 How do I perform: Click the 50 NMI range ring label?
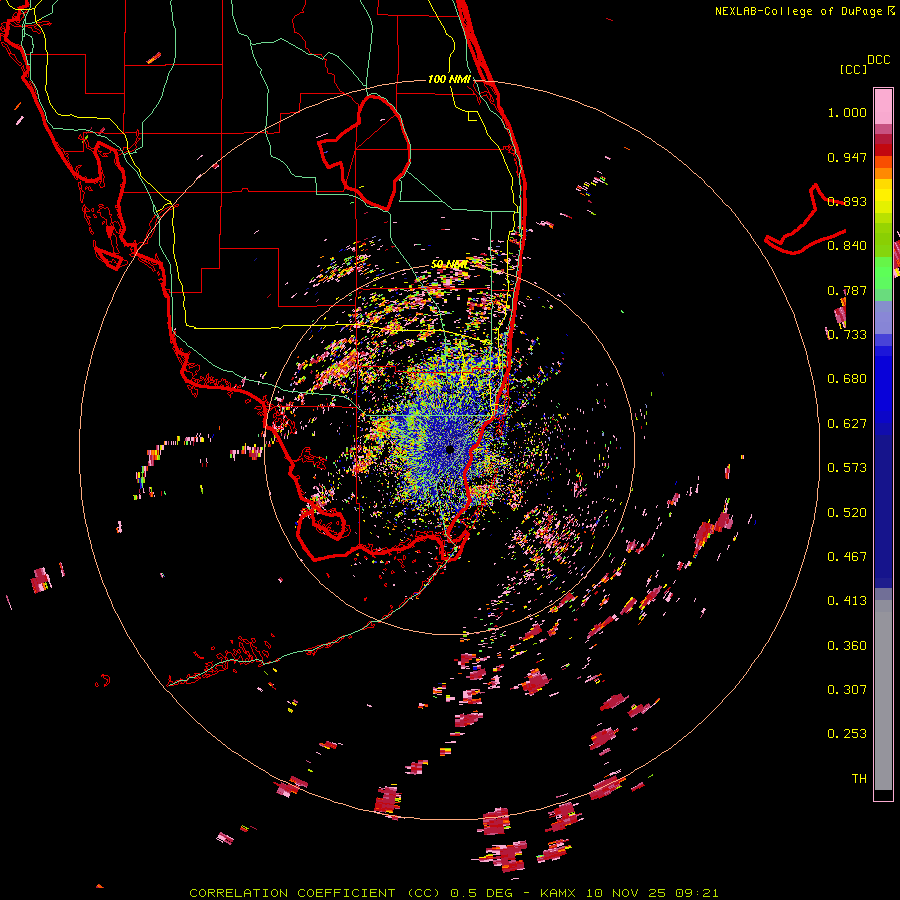[x=449, y=264]
